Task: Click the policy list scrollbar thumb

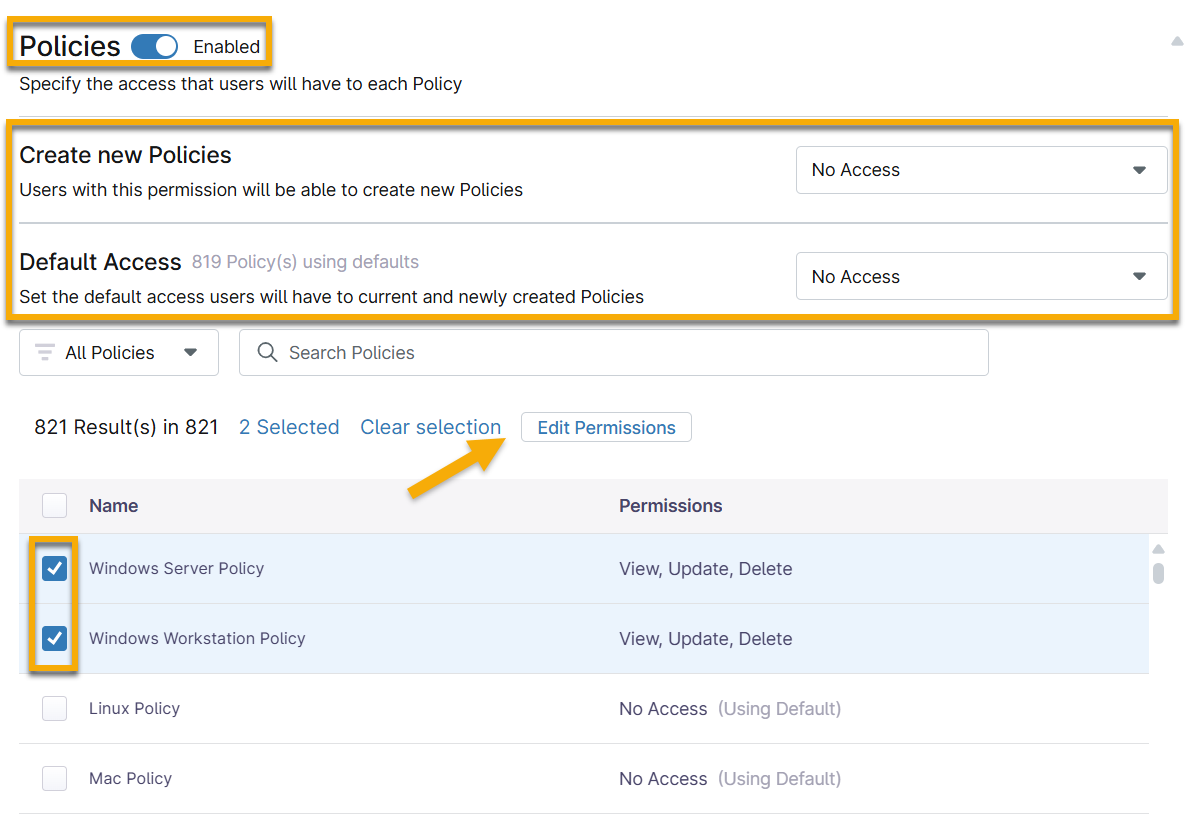Action: point(1159,573)
